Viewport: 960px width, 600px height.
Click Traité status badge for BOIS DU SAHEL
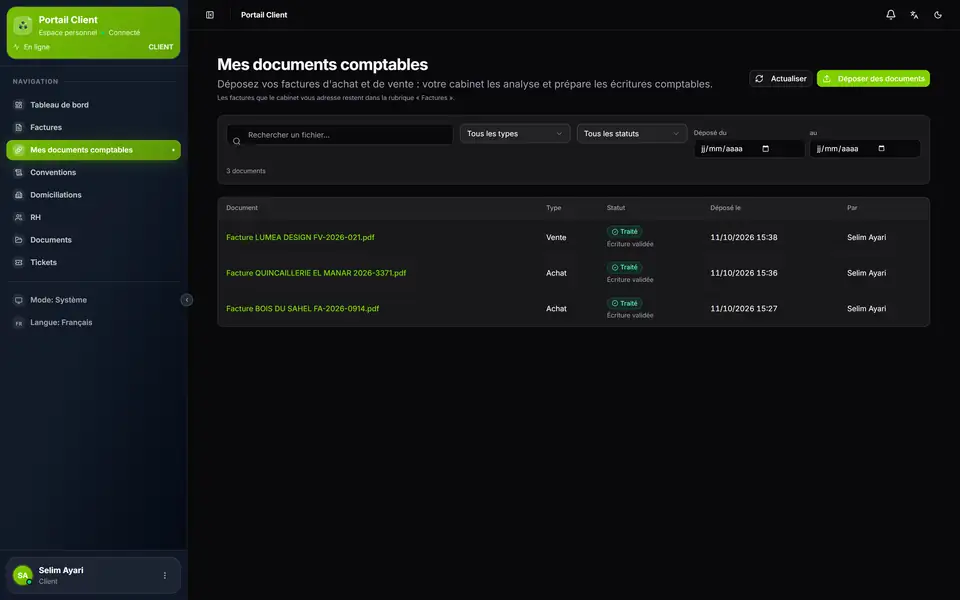(x=624, y=303)
